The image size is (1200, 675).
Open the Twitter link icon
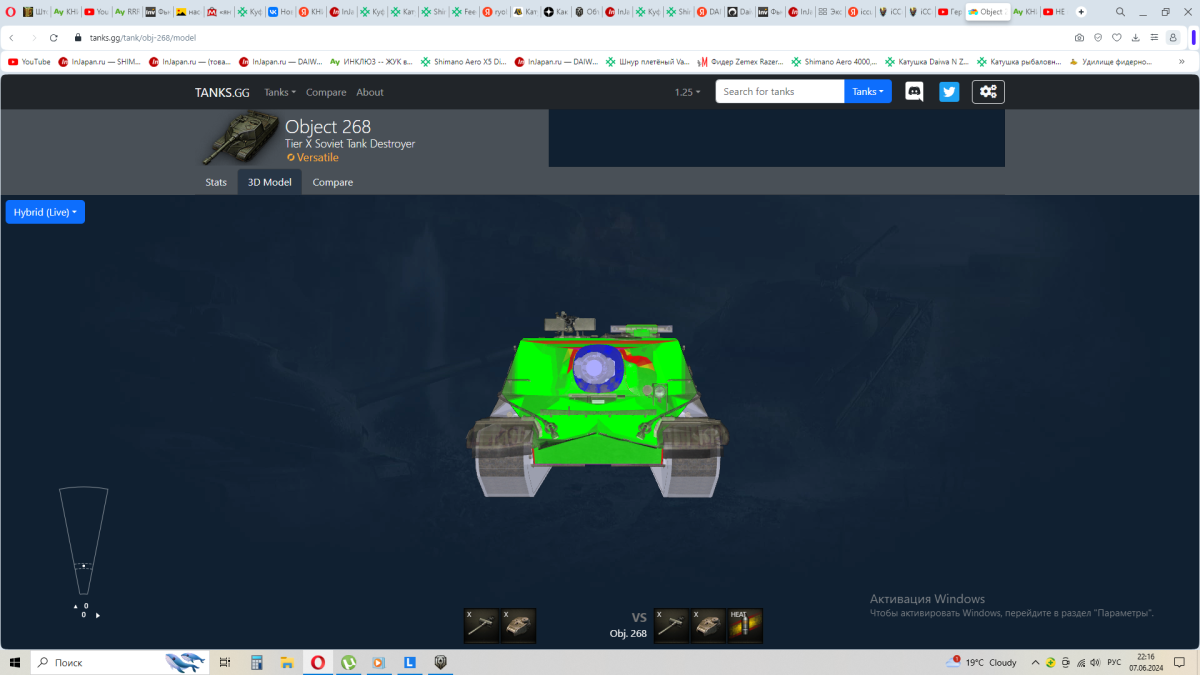coord(949,92)
